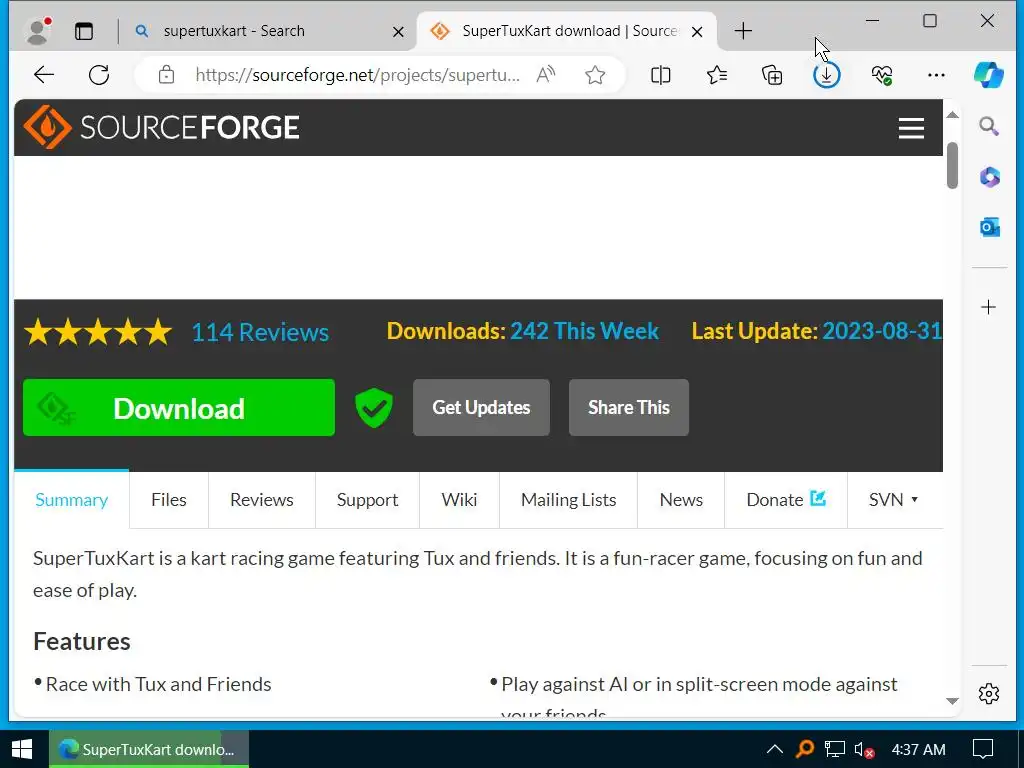This screenshot has width=1024, height=768.
Task: Open the network tray icon
Action: point(835,749)
